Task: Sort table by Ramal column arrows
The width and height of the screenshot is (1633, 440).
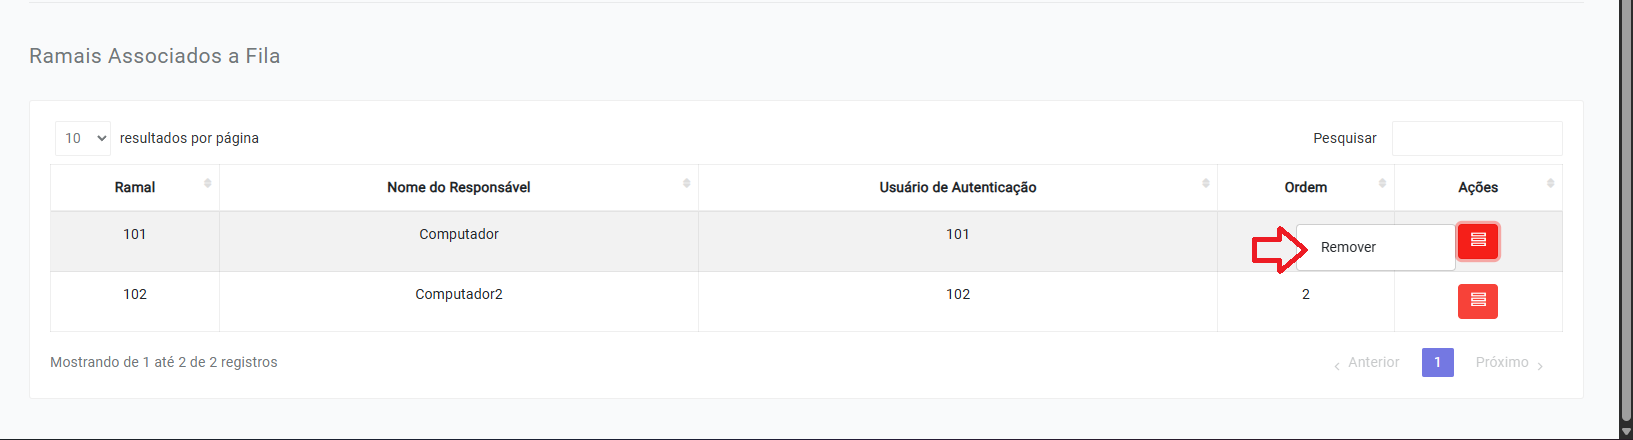Action: point(207,183)
